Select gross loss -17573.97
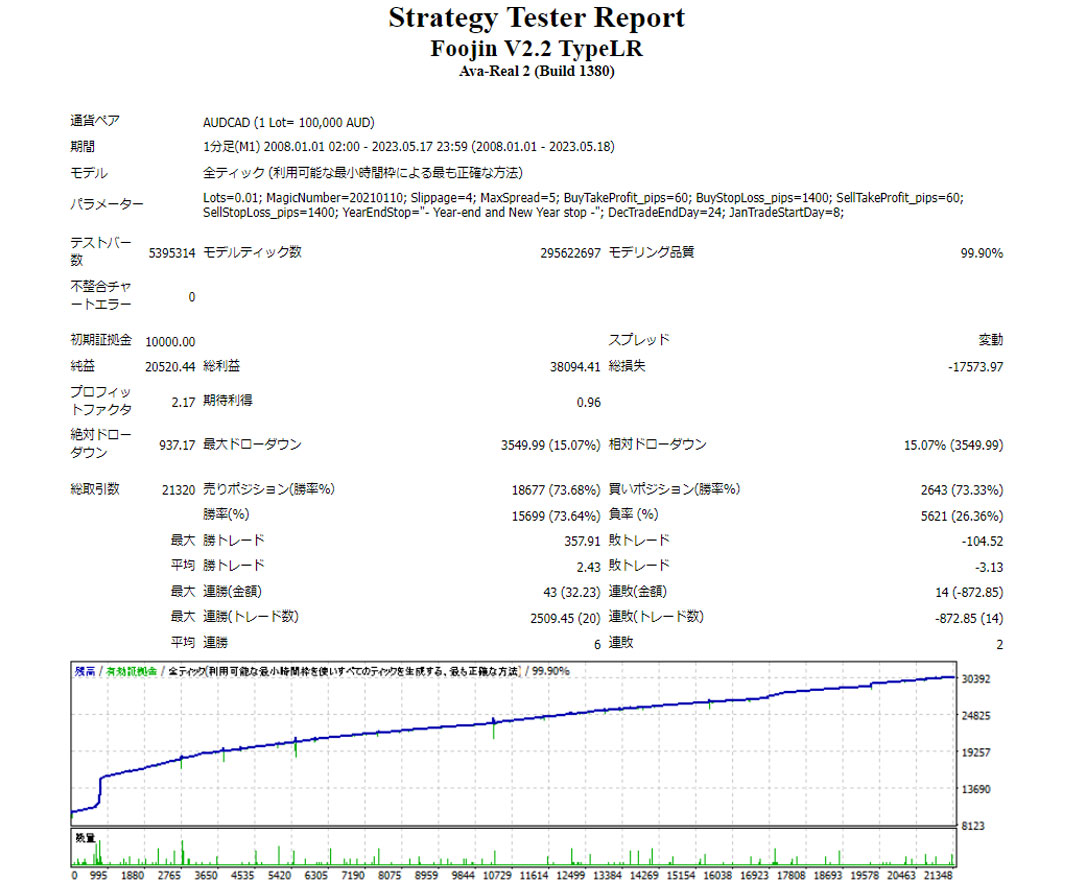 pos(975,367)
